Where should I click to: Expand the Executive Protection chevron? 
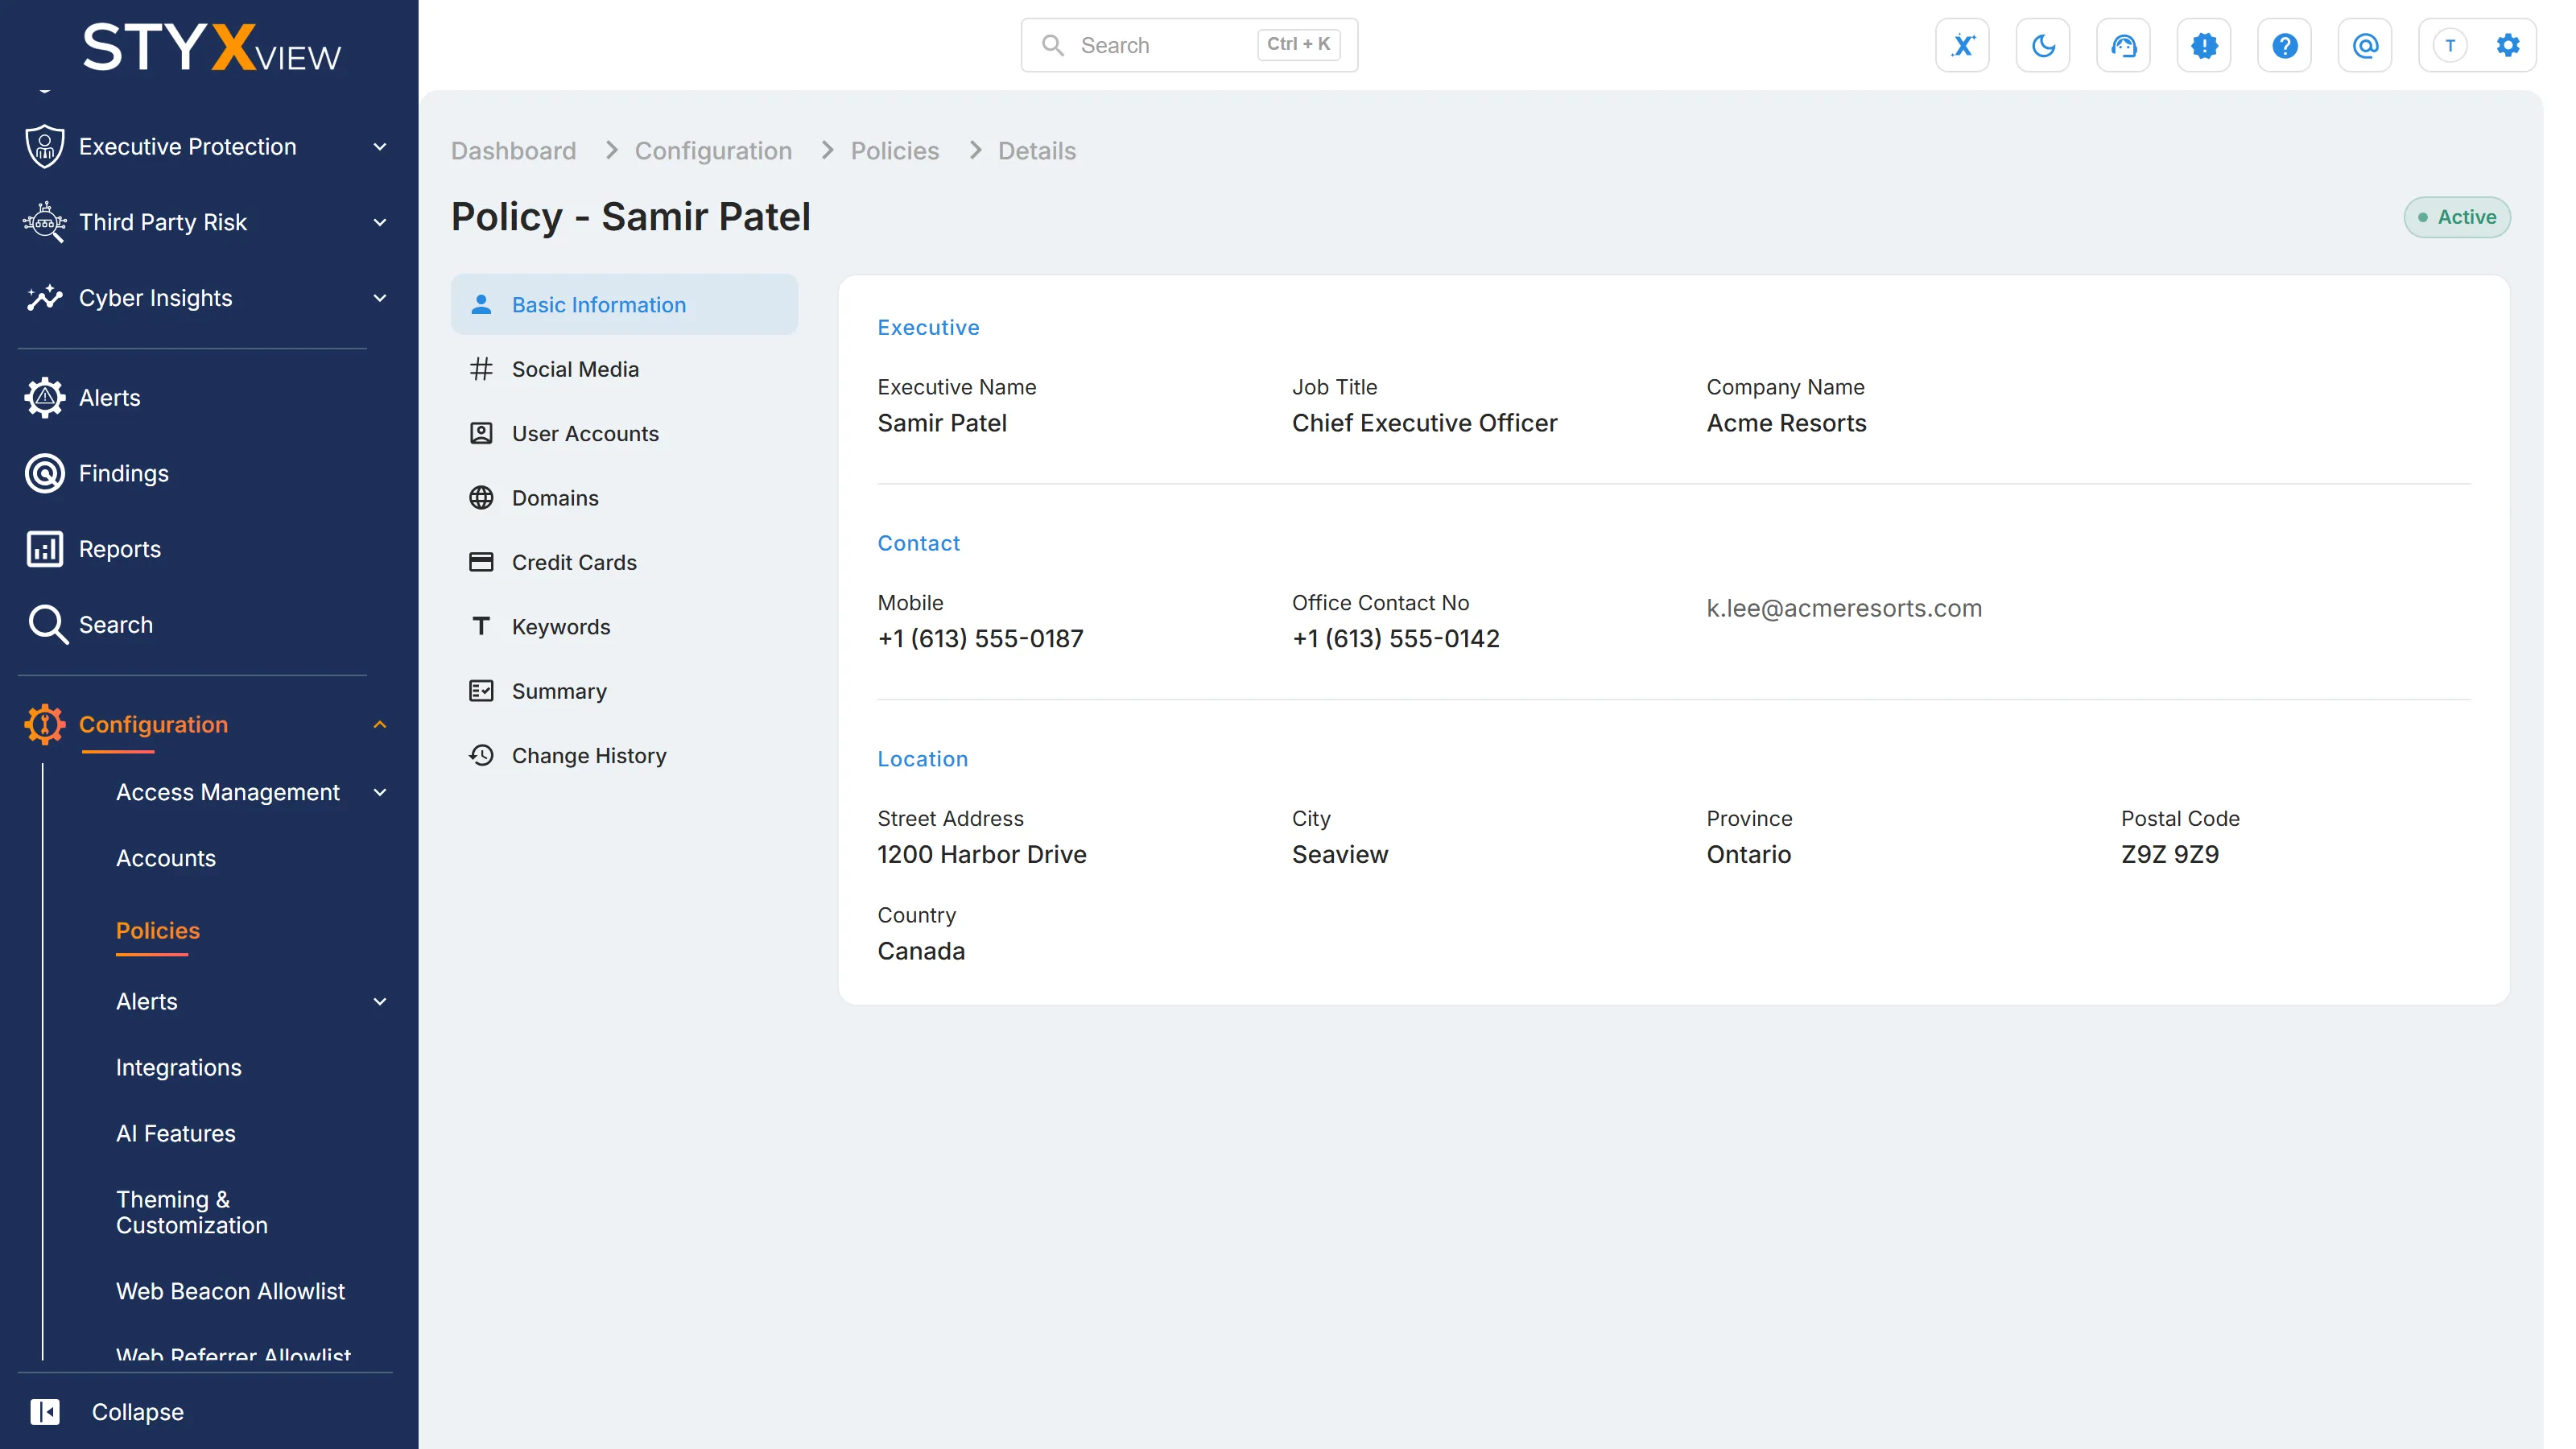coord(380,147)
